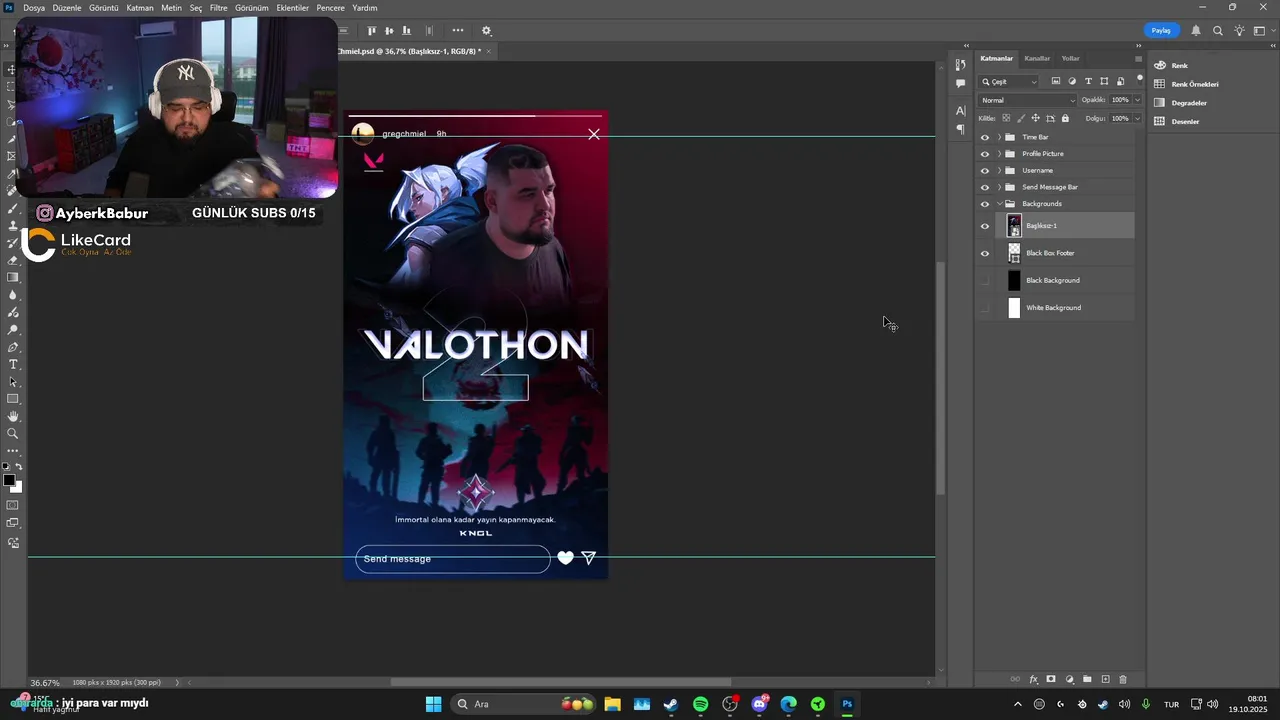Click the Paylaş share button
The image size is (1280, 720).
1161,31
